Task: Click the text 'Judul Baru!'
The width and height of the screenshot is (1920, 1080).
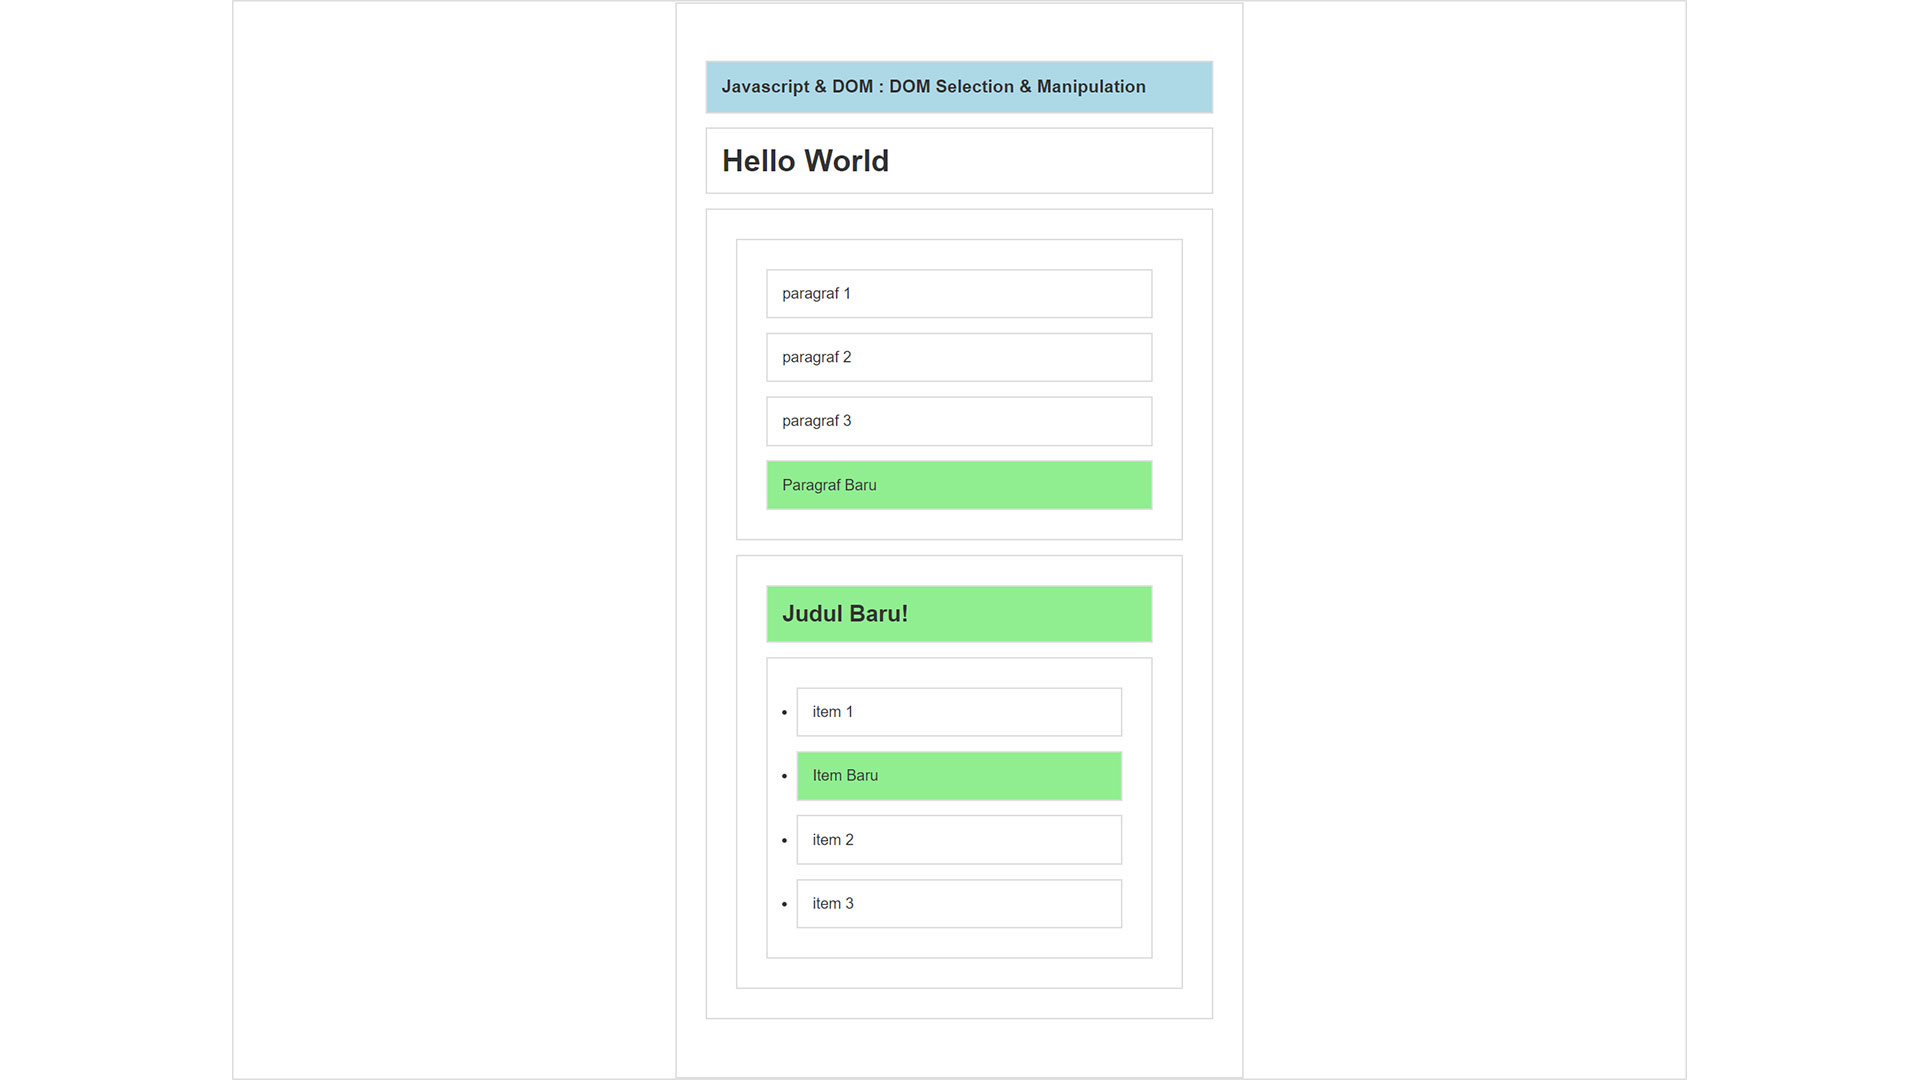Action: pyautogui.click(x=845, y=614)
